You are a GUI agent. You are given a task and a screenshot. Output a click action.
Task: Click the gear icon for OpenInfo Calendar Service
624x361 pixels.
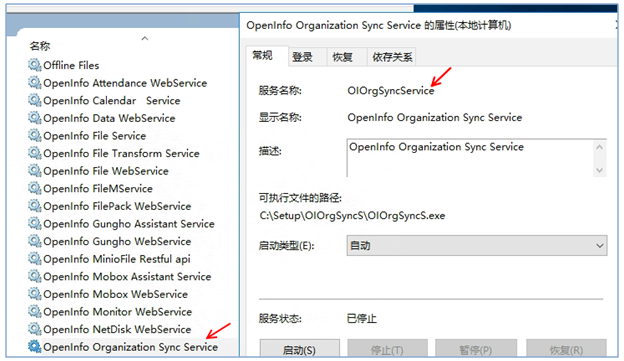click(35, 100)
